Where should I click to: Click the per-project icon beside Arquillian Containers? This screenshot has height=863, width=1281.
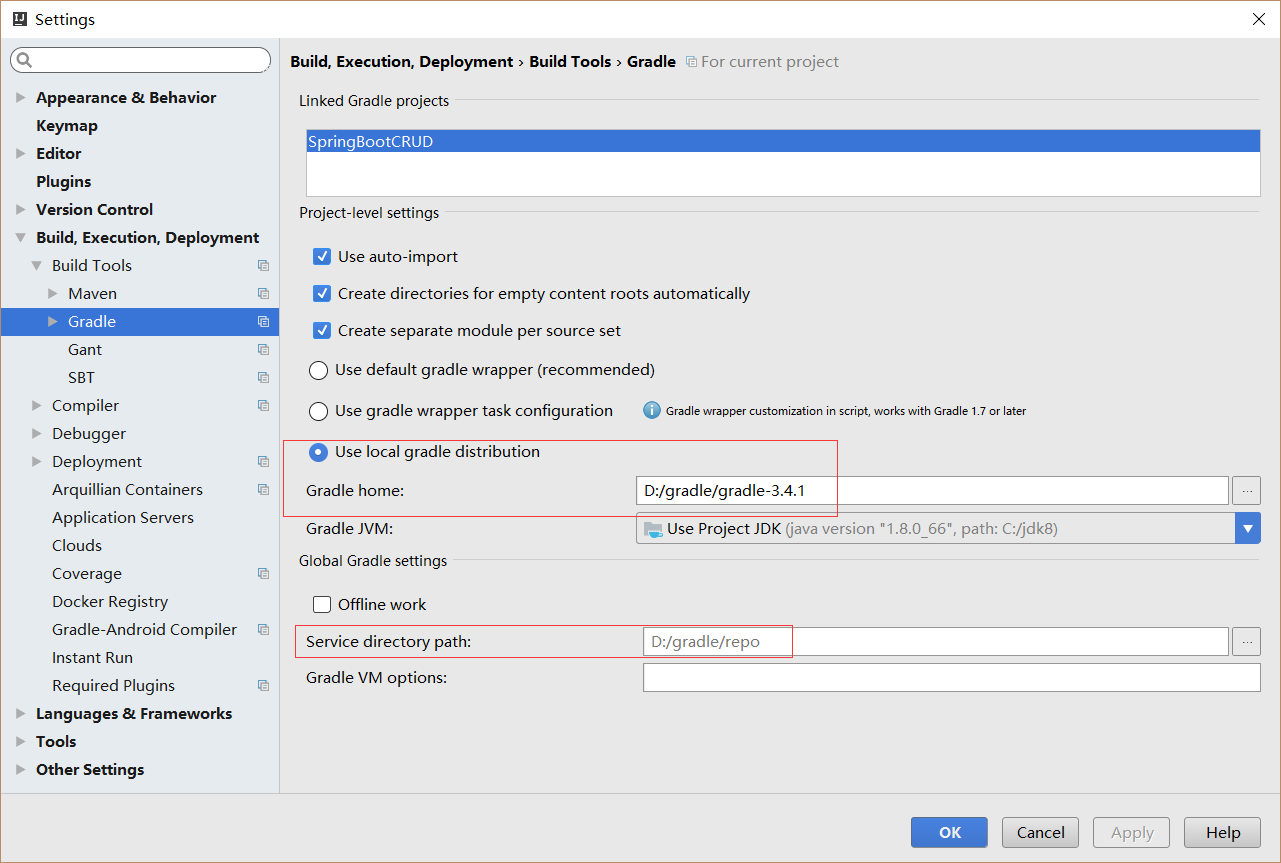(x=263, y=490)
